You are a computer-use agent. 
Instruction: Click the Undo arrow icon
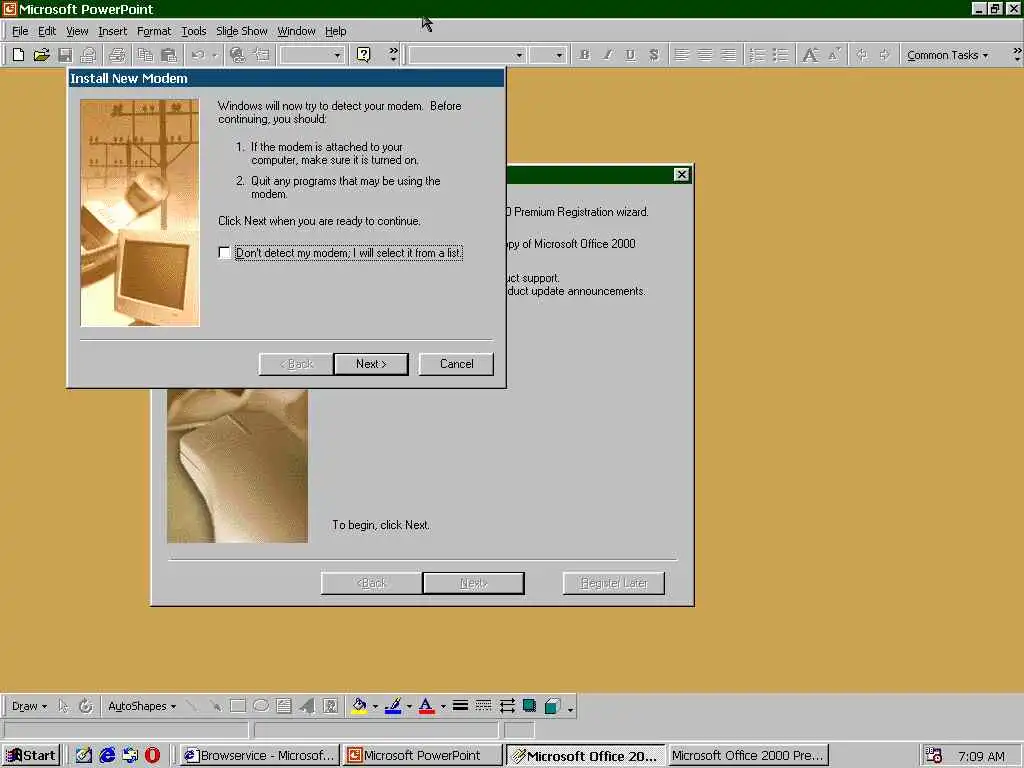tap(199, 55)
